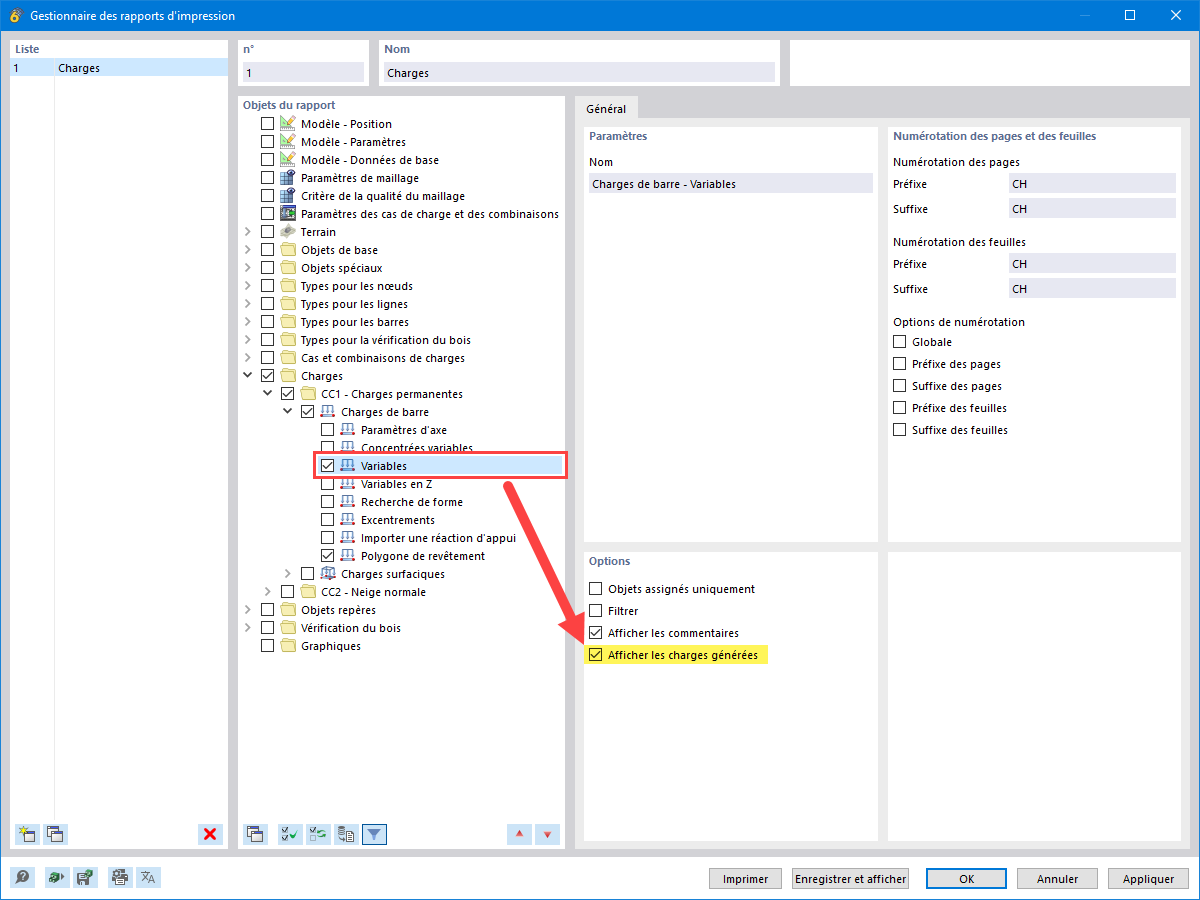Image resolution: width=1200 pixels, height=900 pixels.
Task: Click the language translation icon
Action: coord(148,877)
